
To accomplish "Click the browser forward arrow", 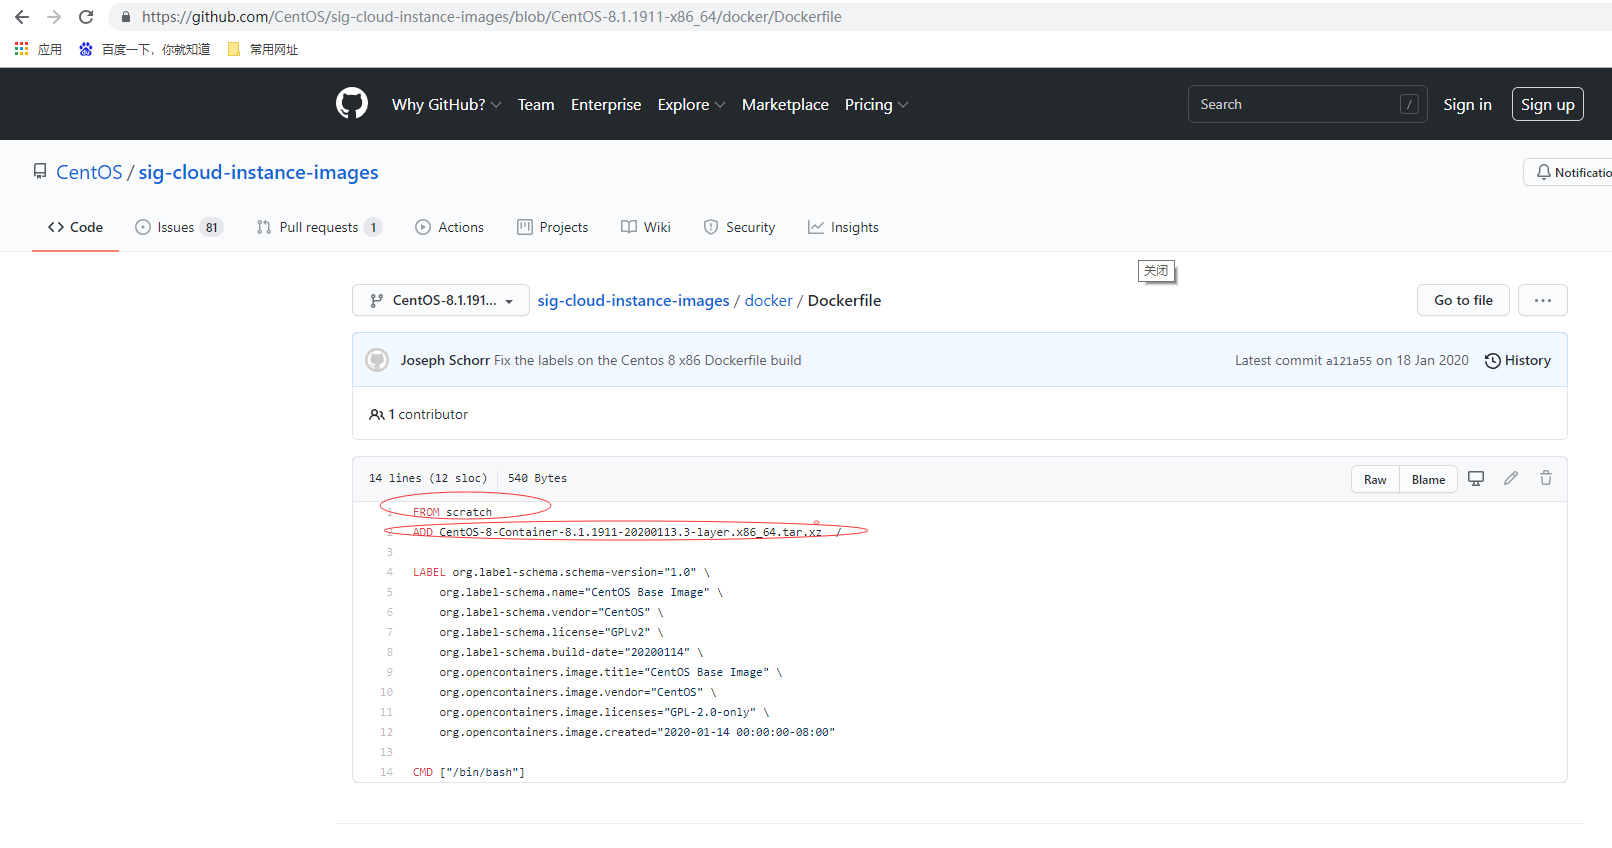I will pos(54,17).
